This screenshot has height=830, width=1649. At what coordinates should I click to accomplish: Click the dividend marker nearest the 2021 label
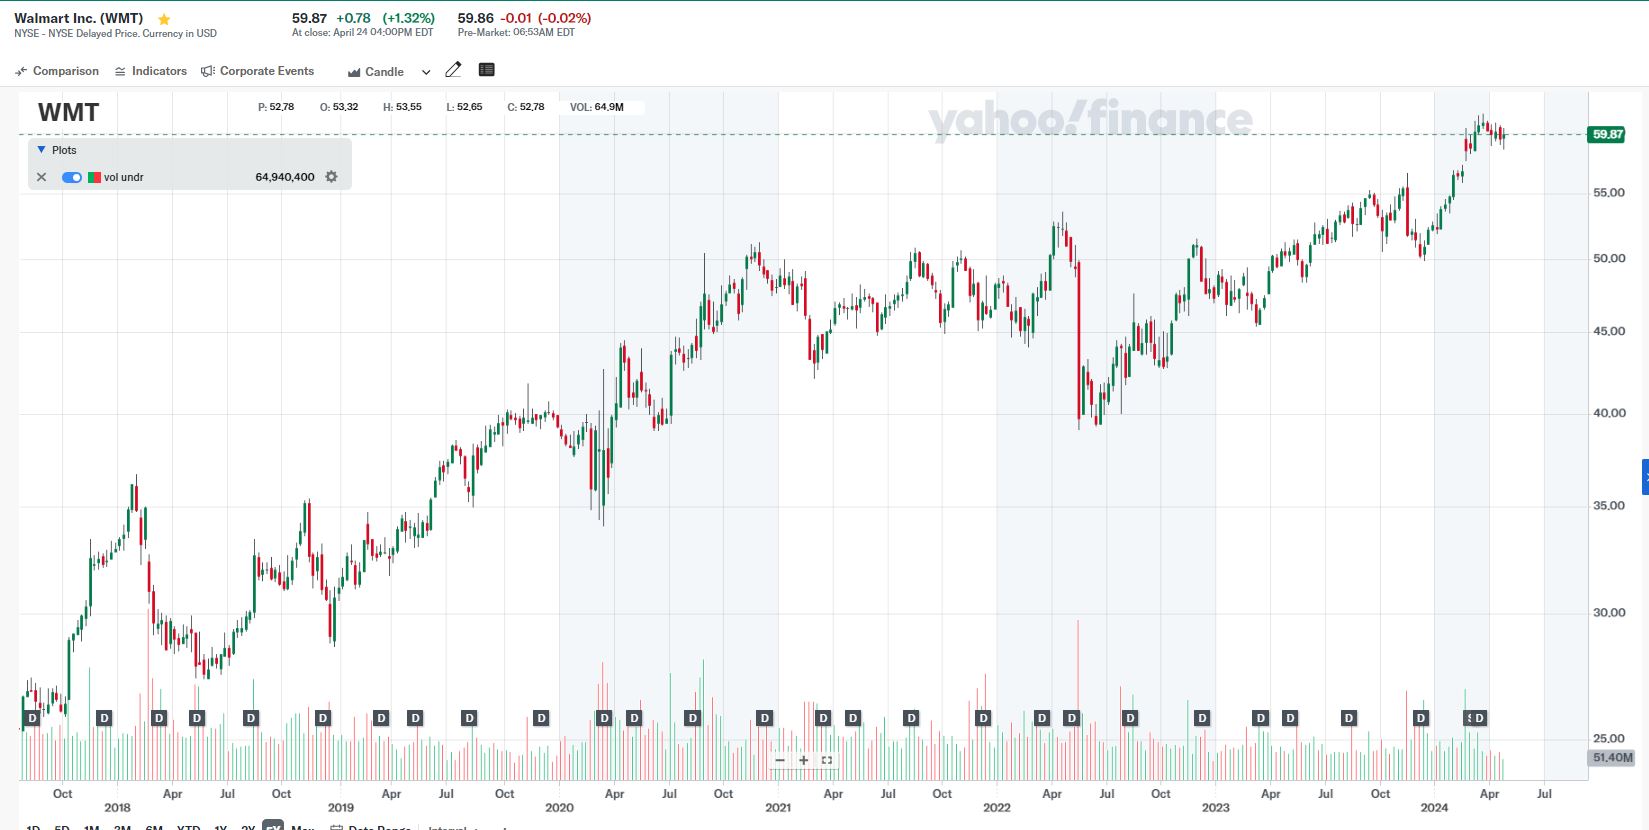pos(765,718)
